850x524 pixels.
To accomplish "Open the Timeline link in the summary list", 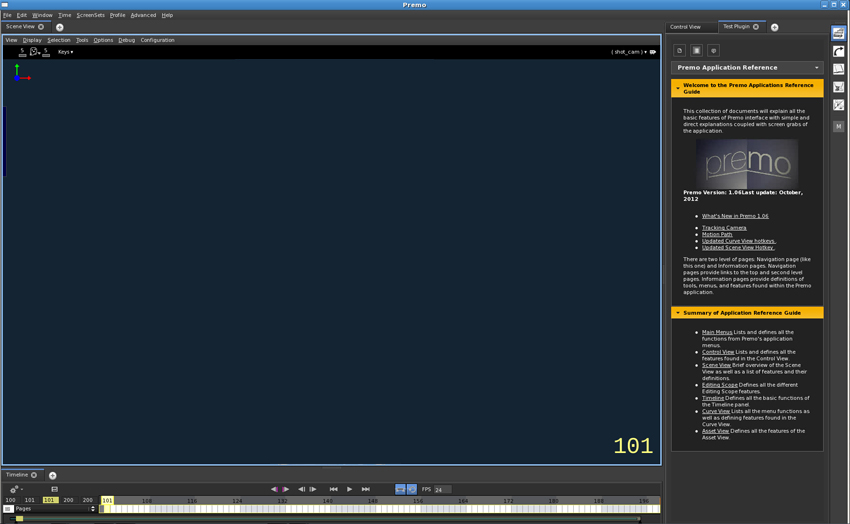I will tap(713, 398).
